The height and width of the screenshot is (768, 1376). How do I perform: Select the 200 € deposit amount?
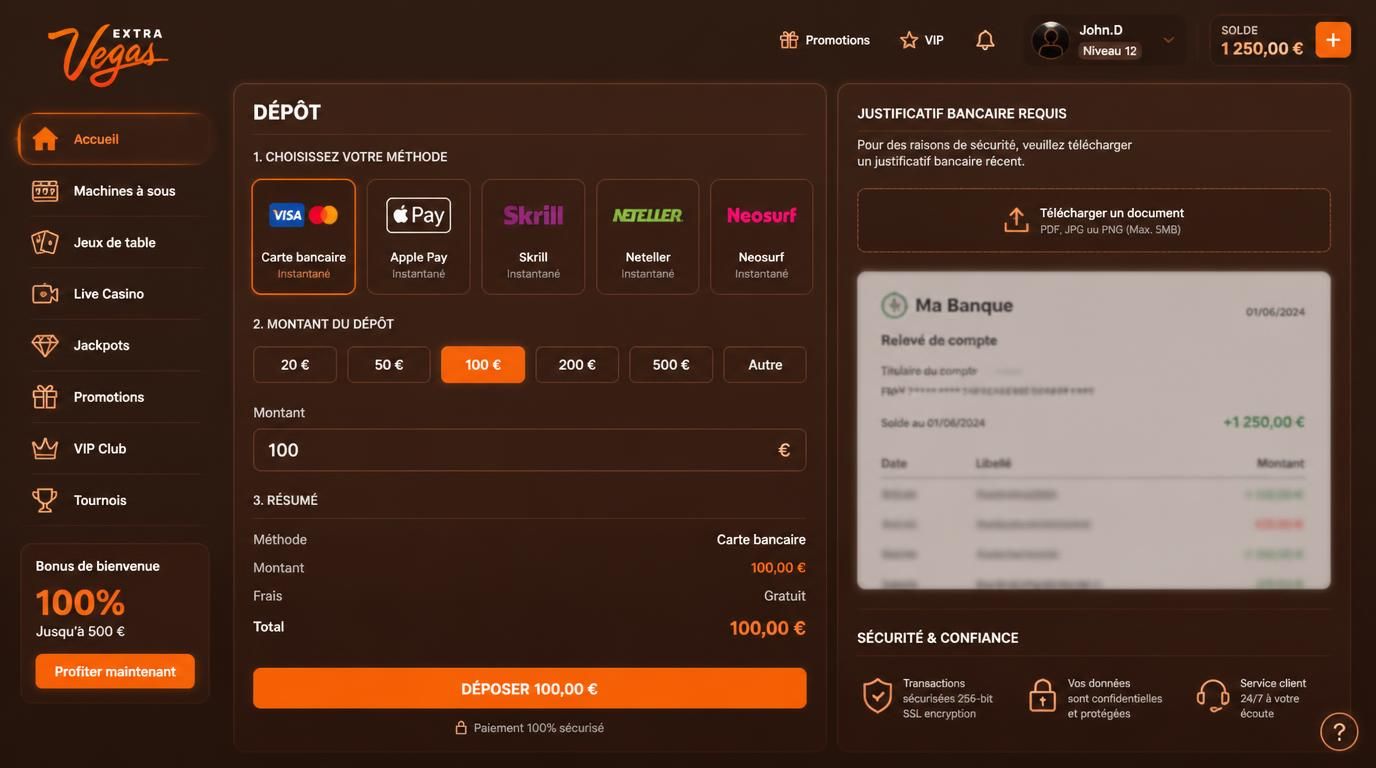click(577, 365)
